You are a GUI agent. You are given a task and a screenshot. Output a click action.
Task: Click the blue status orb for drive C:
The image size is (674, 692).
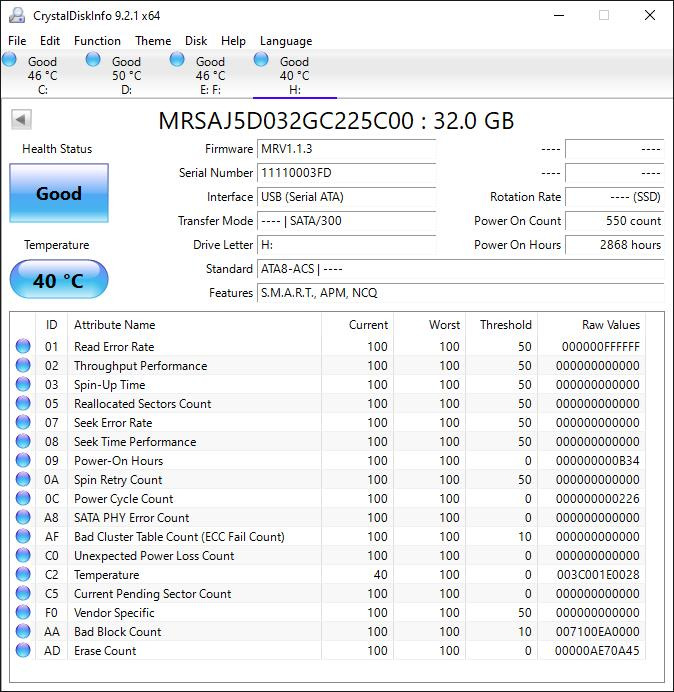click(9, 59)
